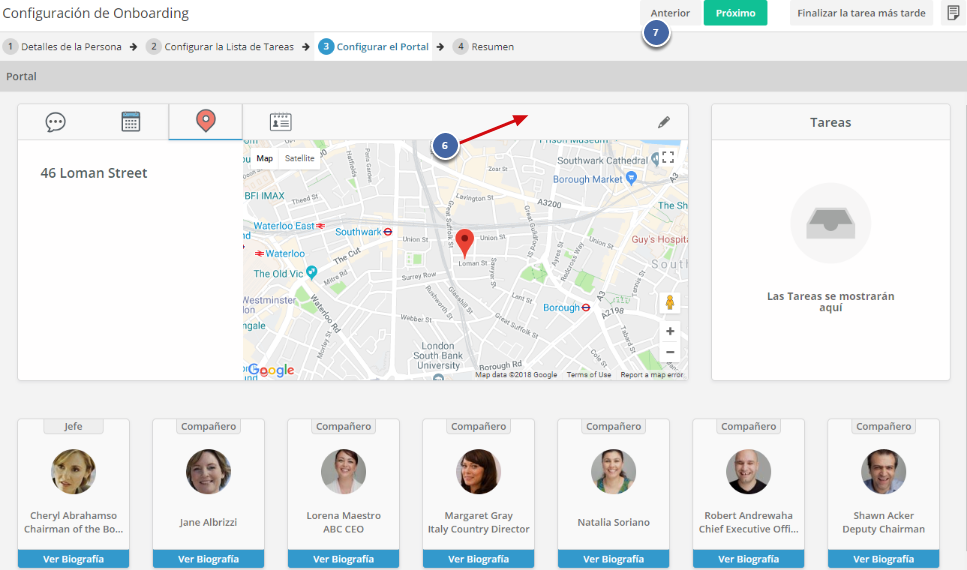Go to step 1 Detalles de la Persona
The image size is (967, 570).
(x=62, y=47)
